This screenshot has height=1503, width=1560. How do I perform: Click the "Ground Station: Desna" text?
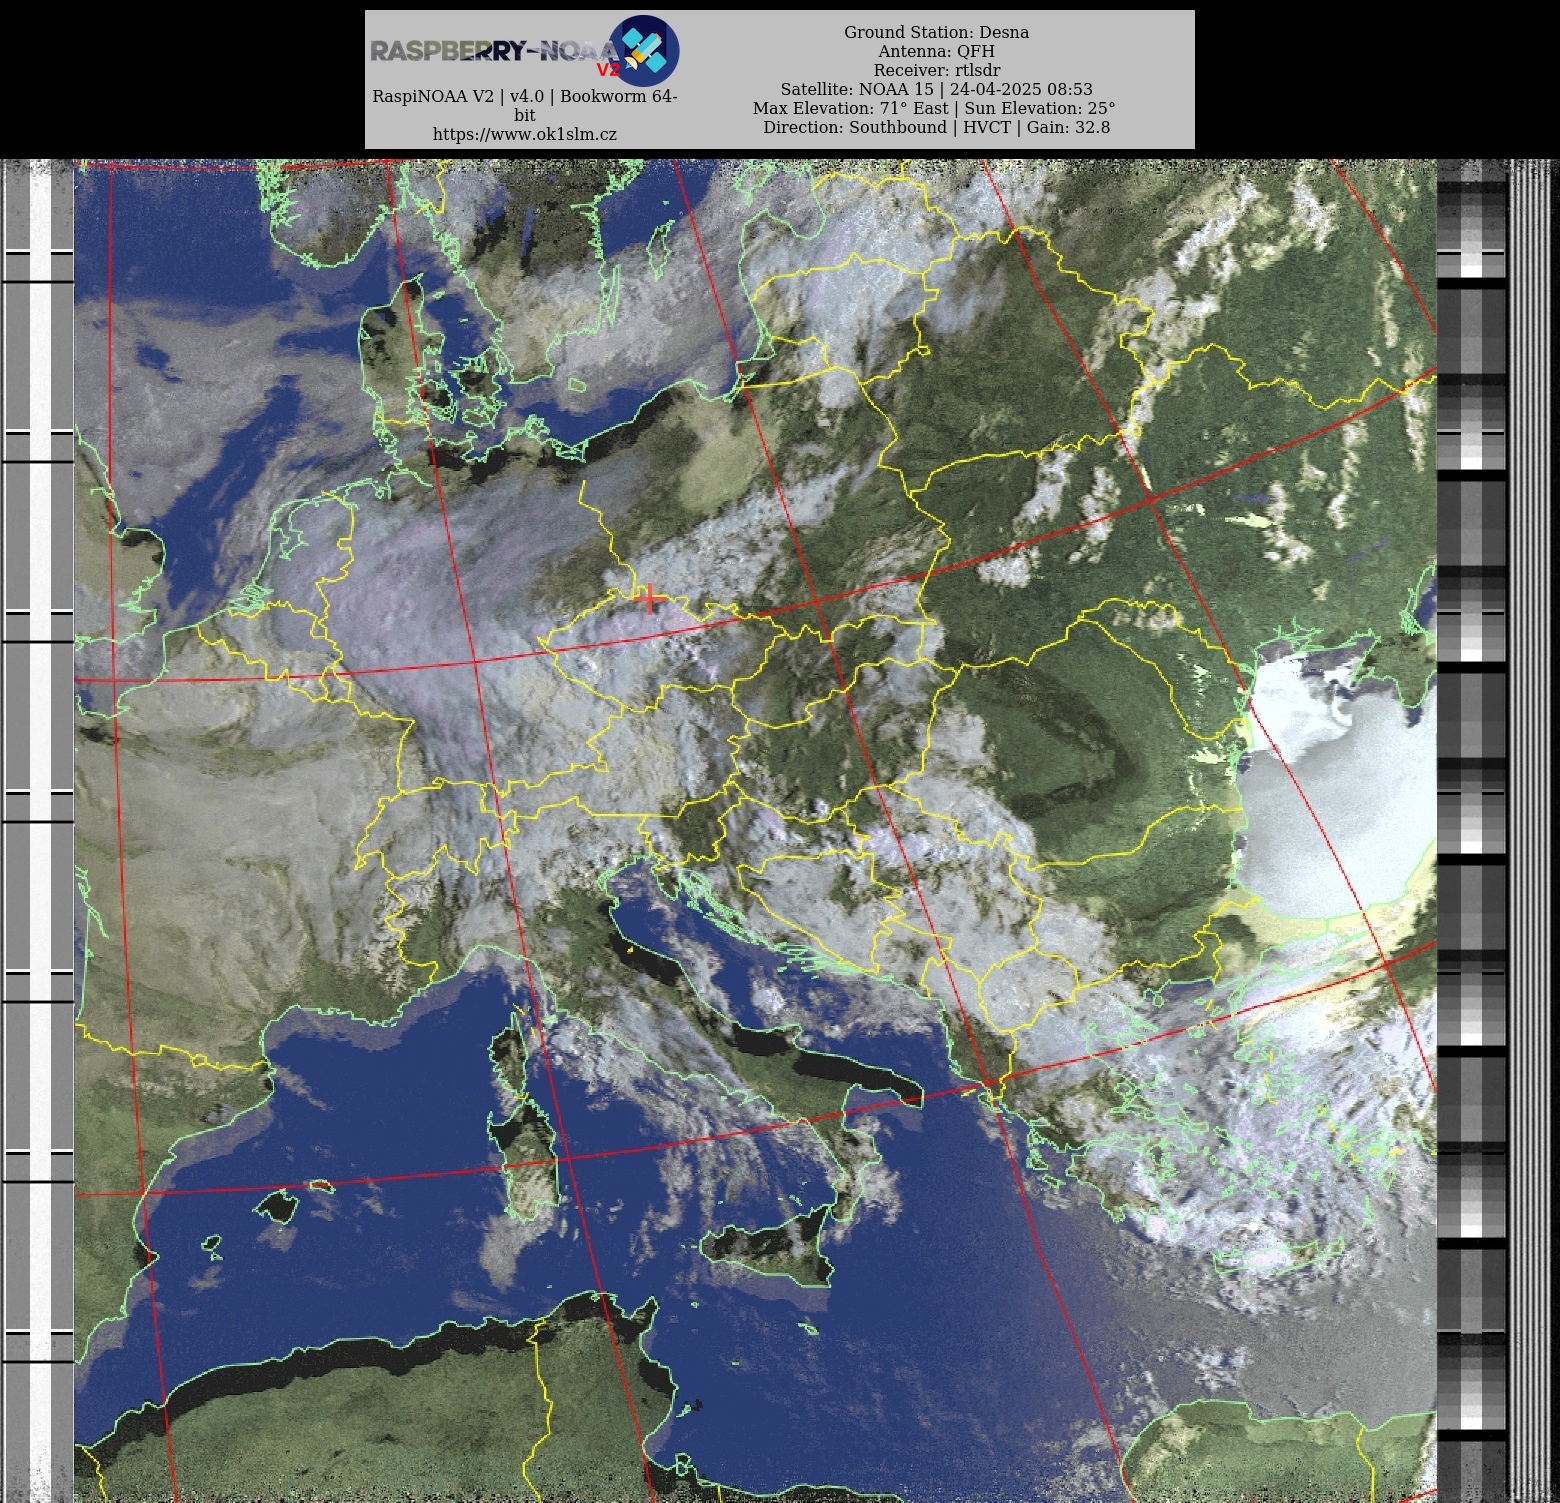pos(936,32)
